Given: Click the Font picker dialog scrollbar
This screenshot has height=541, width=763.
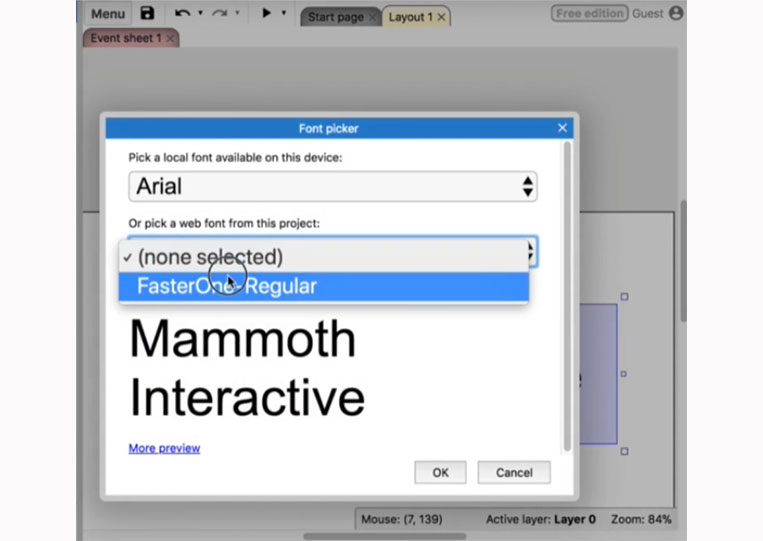Looking at the screenshot, I should 567,297.
